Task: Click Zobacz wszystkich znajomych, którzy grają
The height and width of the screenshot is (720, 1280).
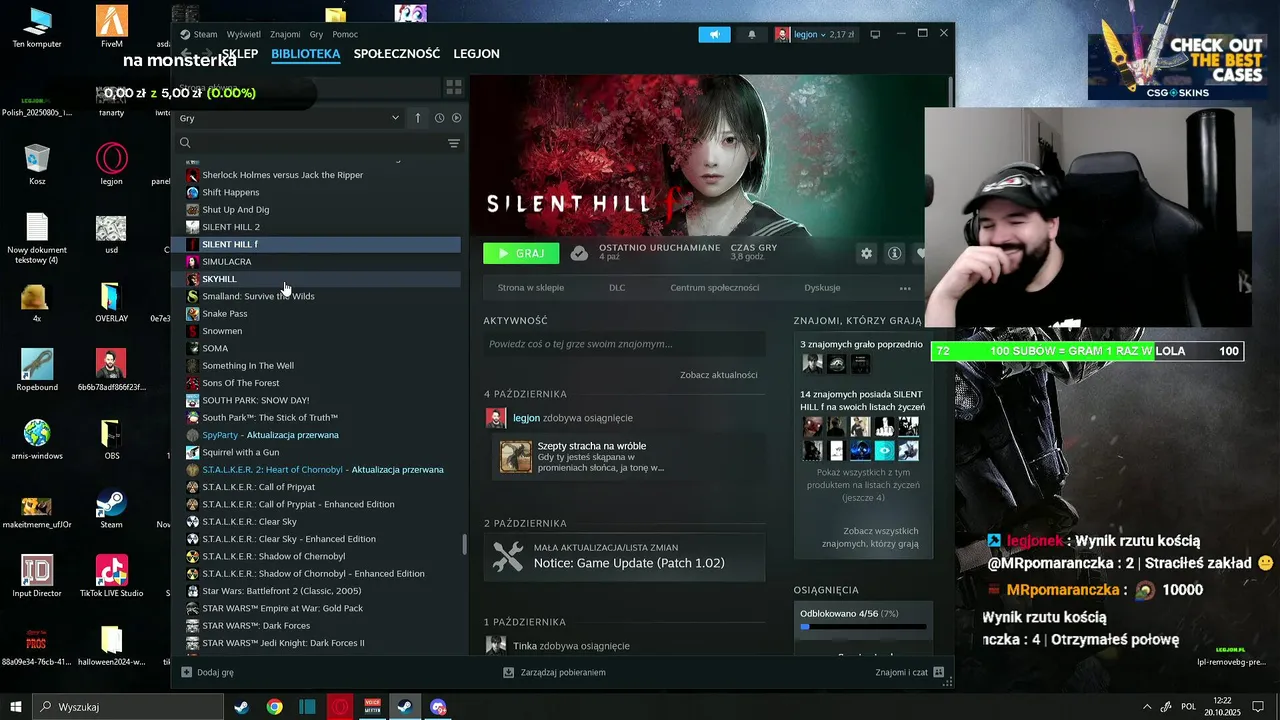Action: 870,537
